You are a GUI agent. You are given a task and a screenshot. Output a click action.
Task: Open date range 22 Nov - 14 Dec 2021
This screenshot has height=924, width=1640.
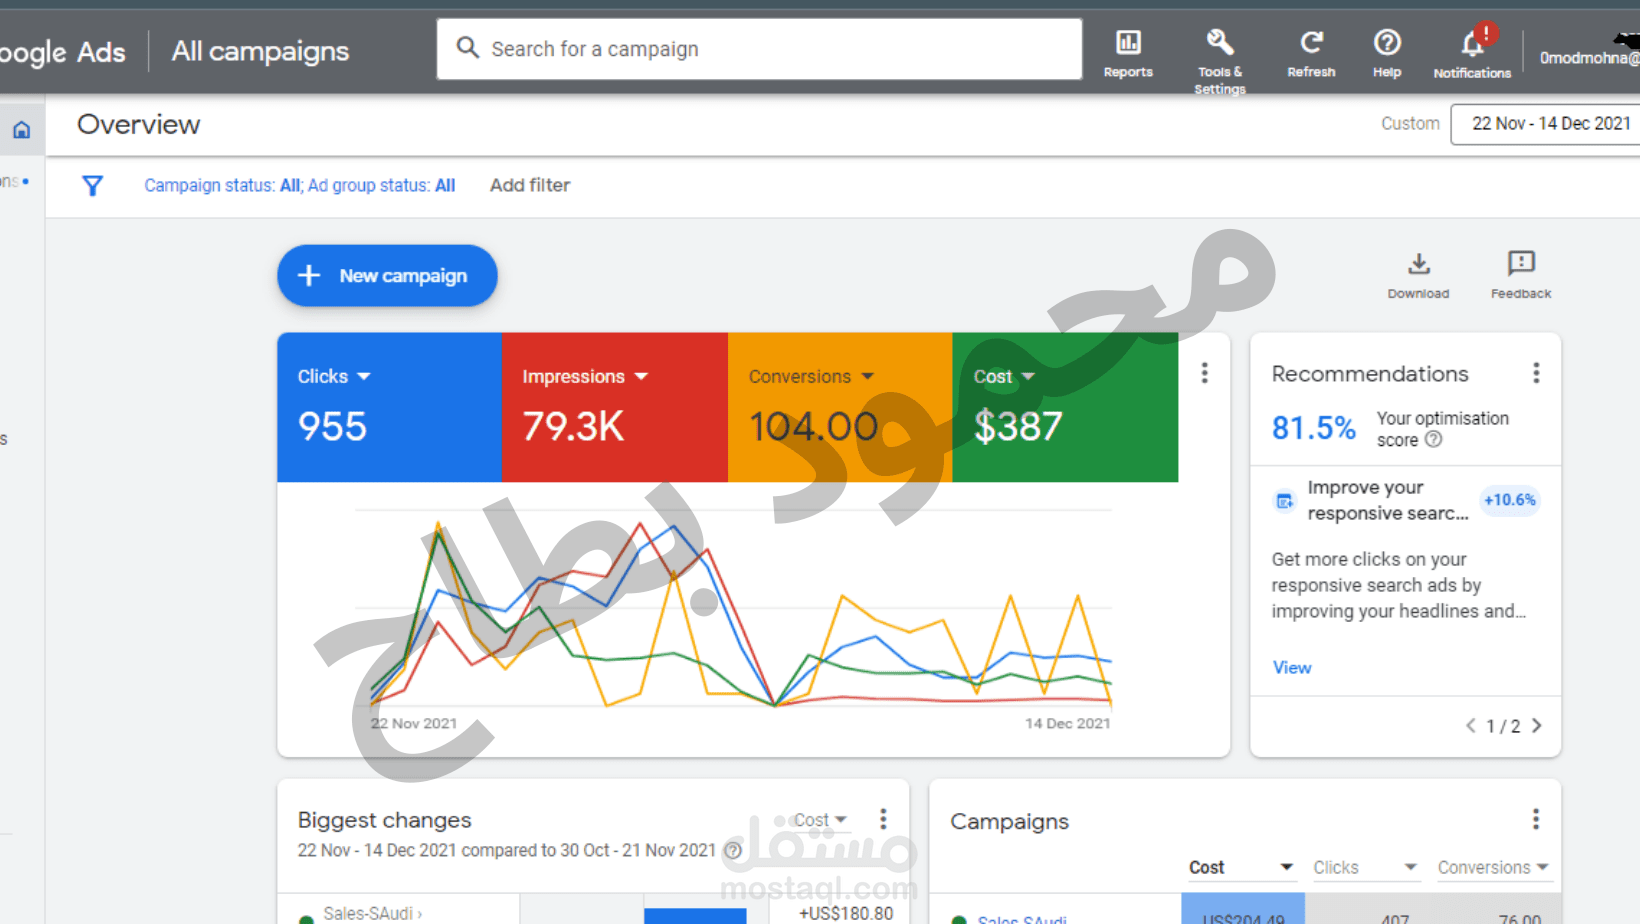click(x=1550, y=124)
